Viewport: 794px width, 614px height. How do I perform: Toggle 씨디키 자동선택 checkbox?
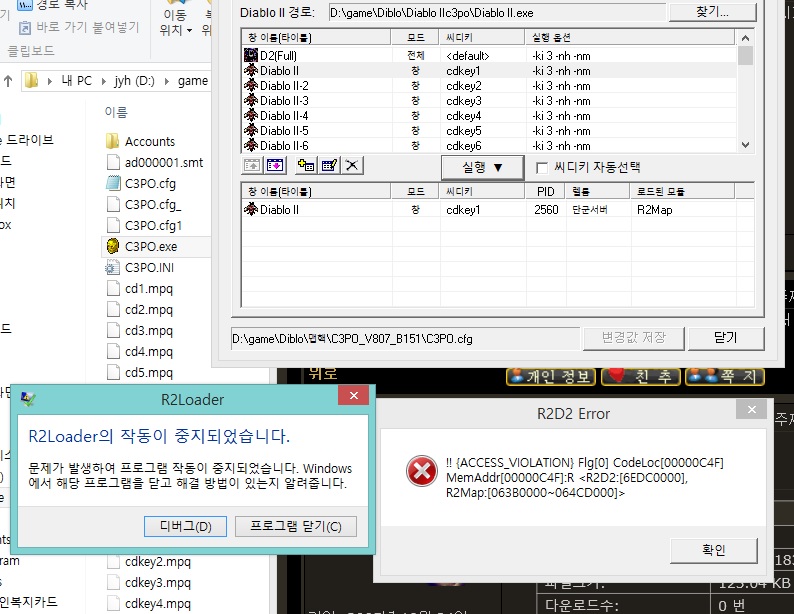coord(542,168)
